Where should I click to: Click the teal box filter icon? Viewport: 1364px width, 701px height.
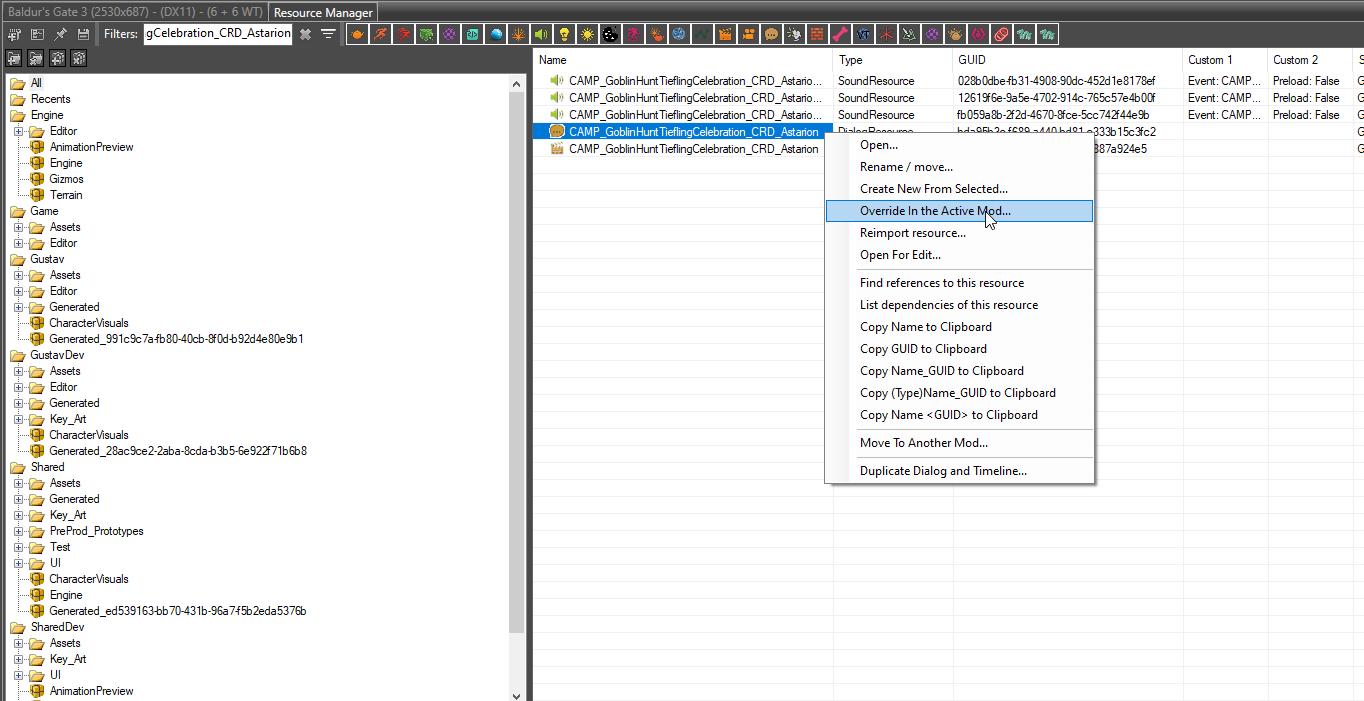472,34
